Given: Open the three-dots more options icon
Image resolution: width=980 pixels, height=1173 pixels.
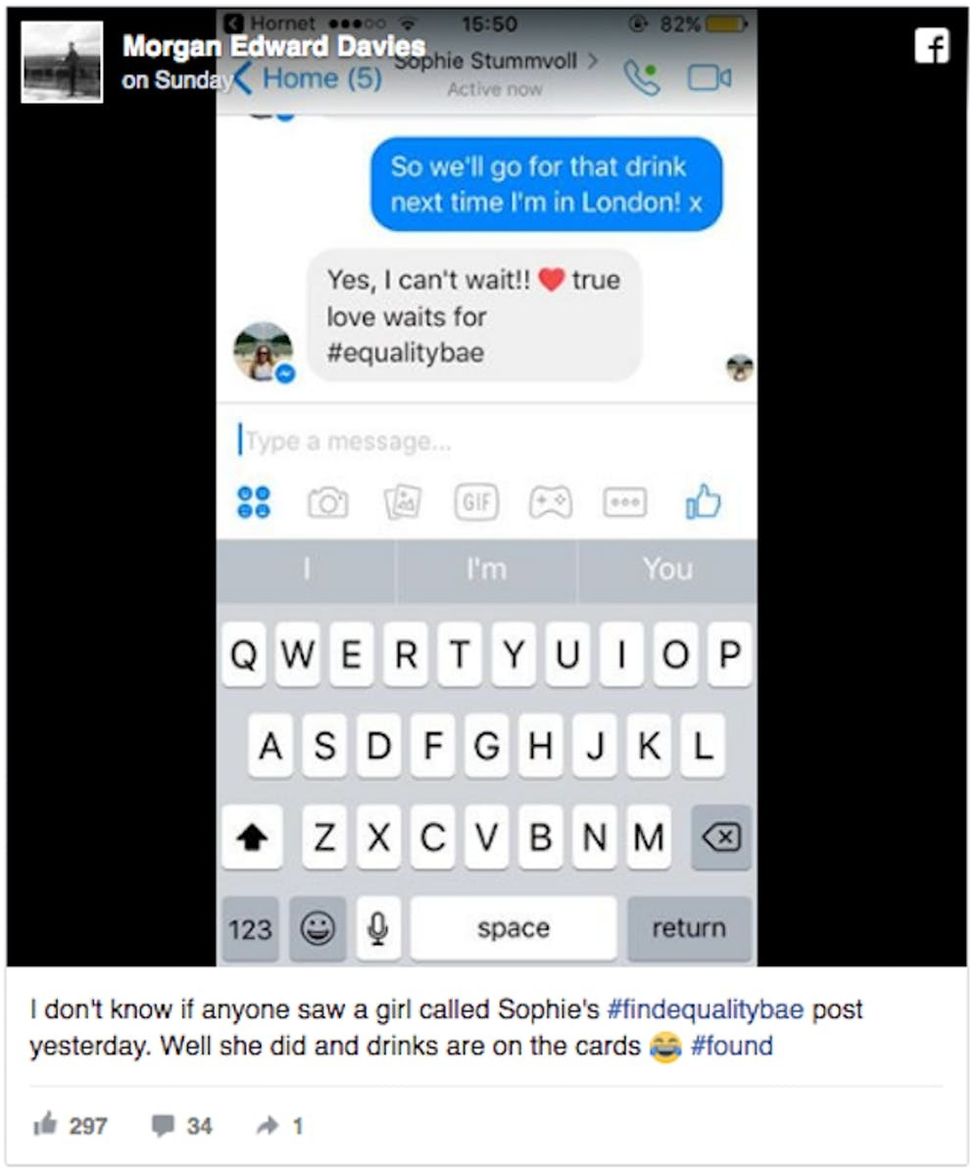Looking at the screenshot, I should (625, 503).
